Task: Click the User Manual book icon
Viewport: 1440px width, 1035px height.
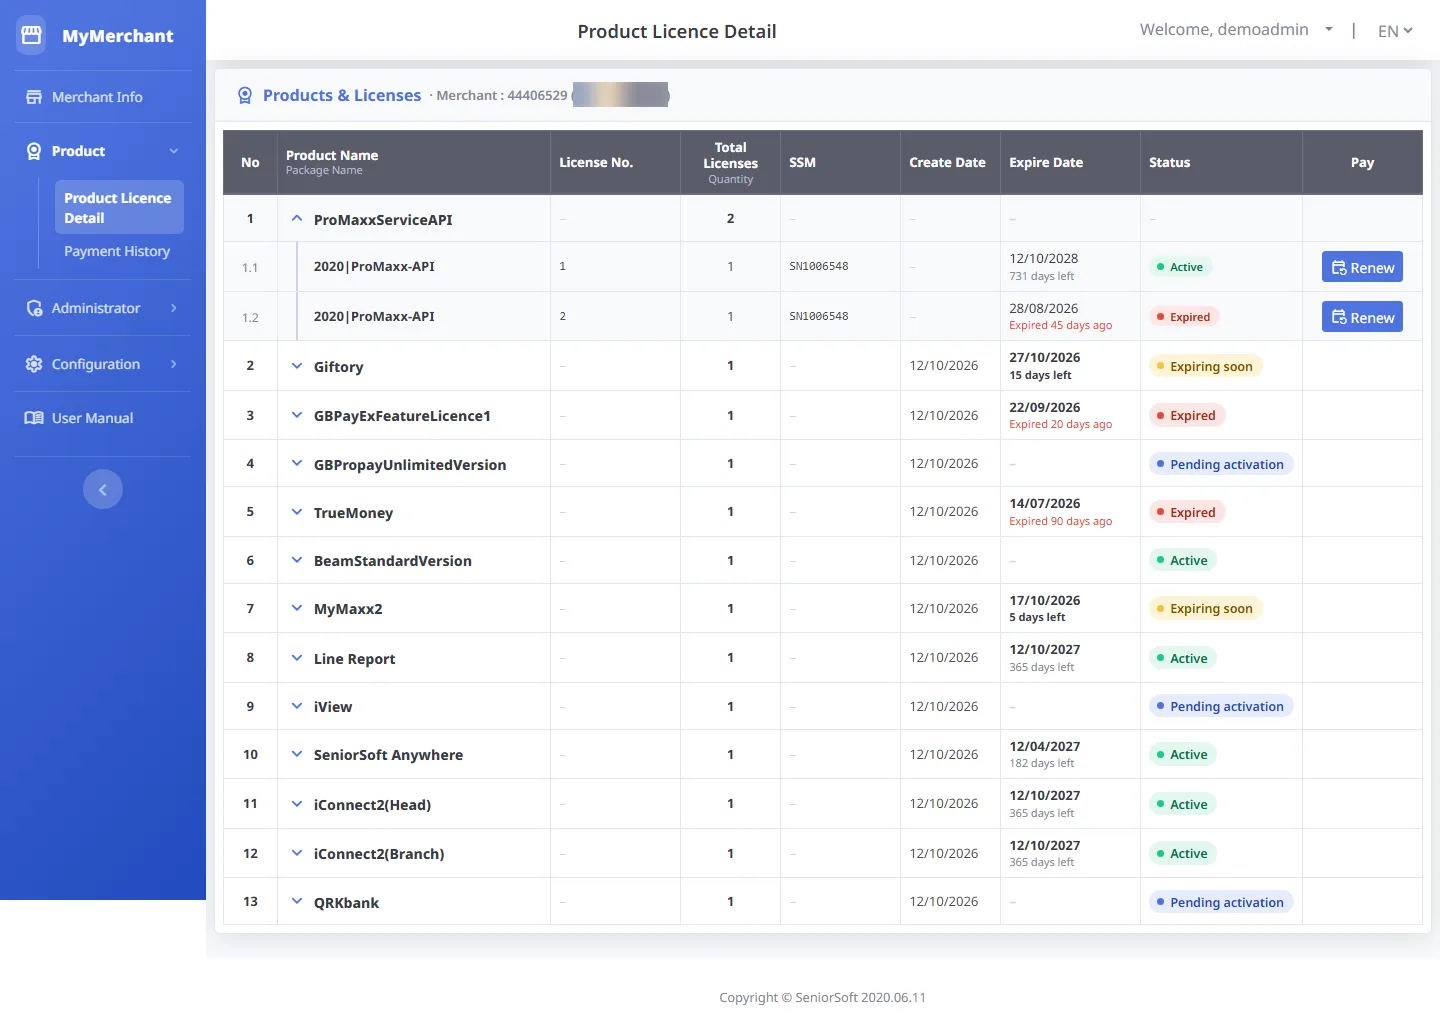Action: [x=34, y=418]
